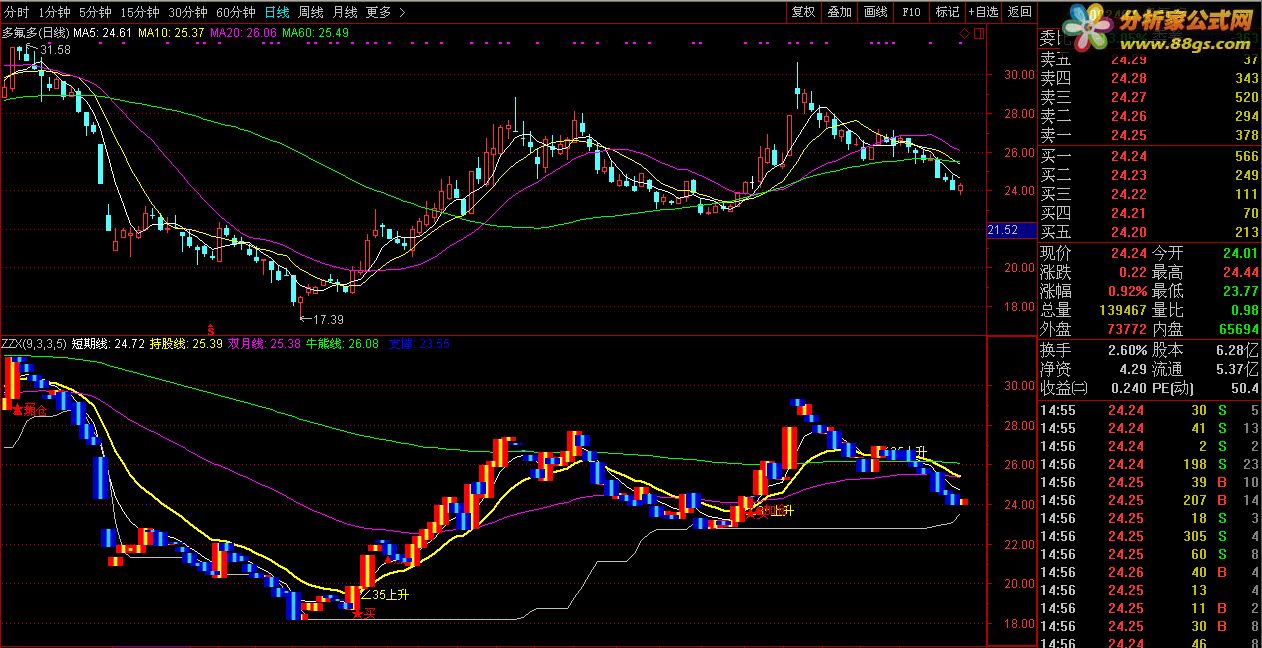
Task: Select the 买三 24.22 order row
Action: click(1150, 194)
